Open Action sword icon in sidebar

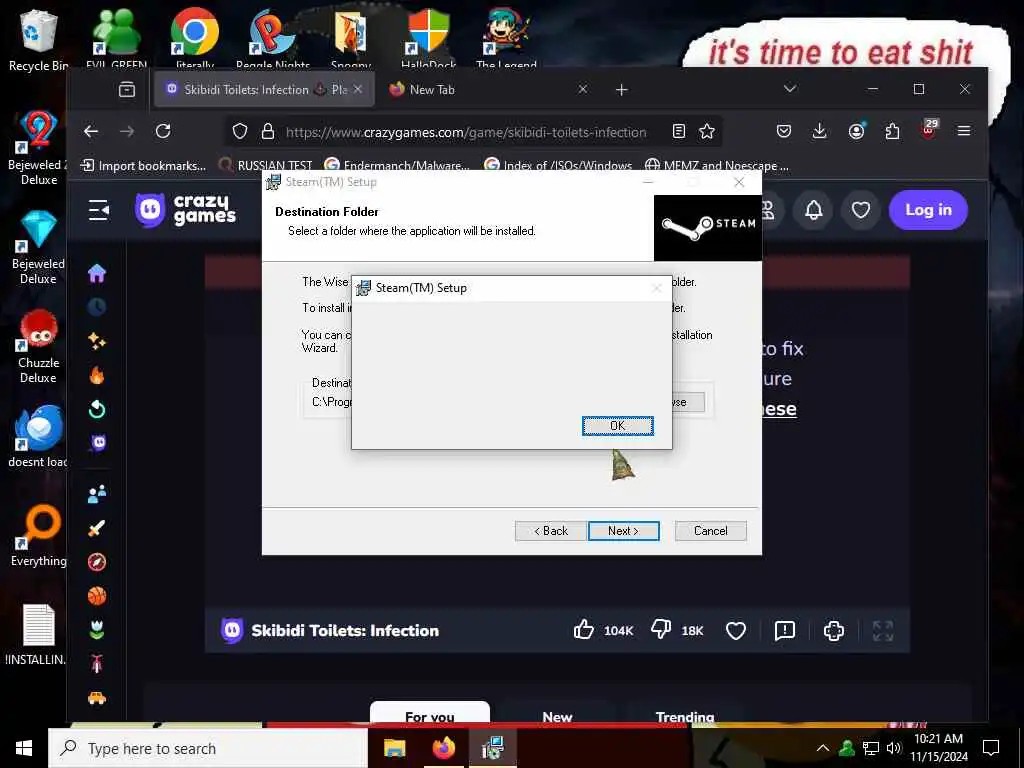click(x=97, y=528)
